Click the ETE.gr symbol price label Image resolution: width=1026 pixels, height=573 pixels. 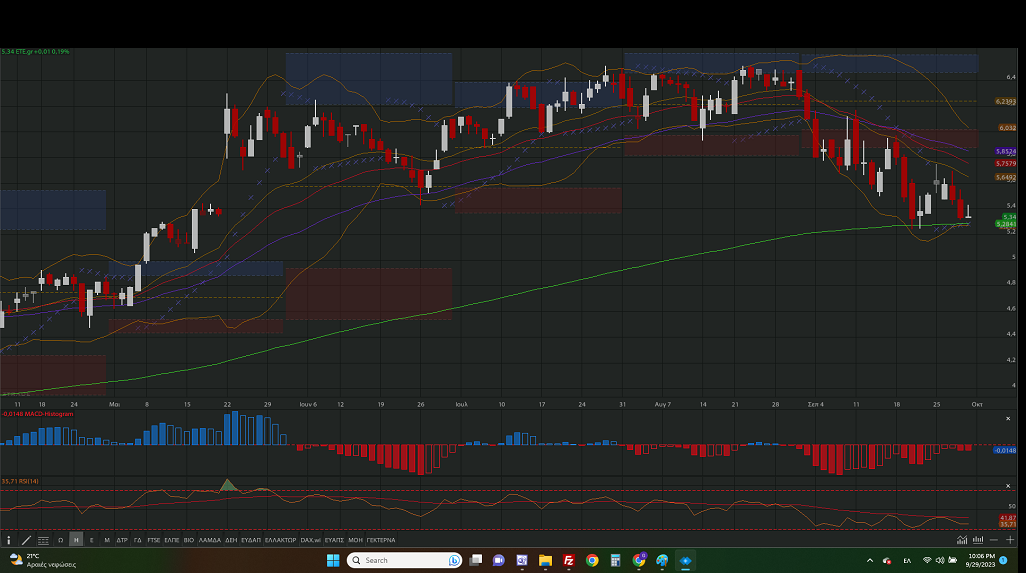pos(35,52)
